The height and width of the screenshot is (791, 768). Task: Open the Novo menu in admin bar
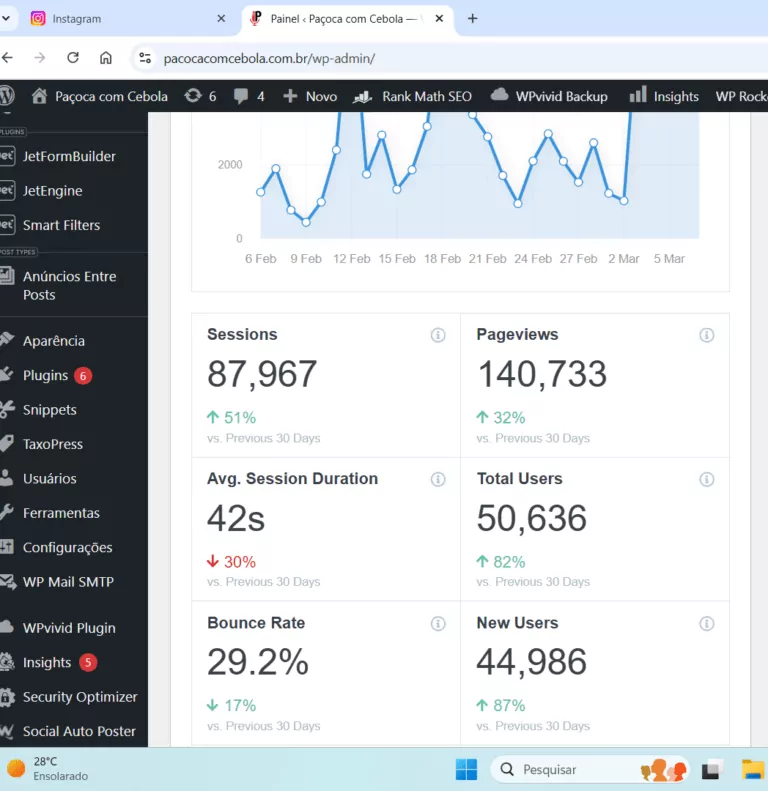coord(310,96)
